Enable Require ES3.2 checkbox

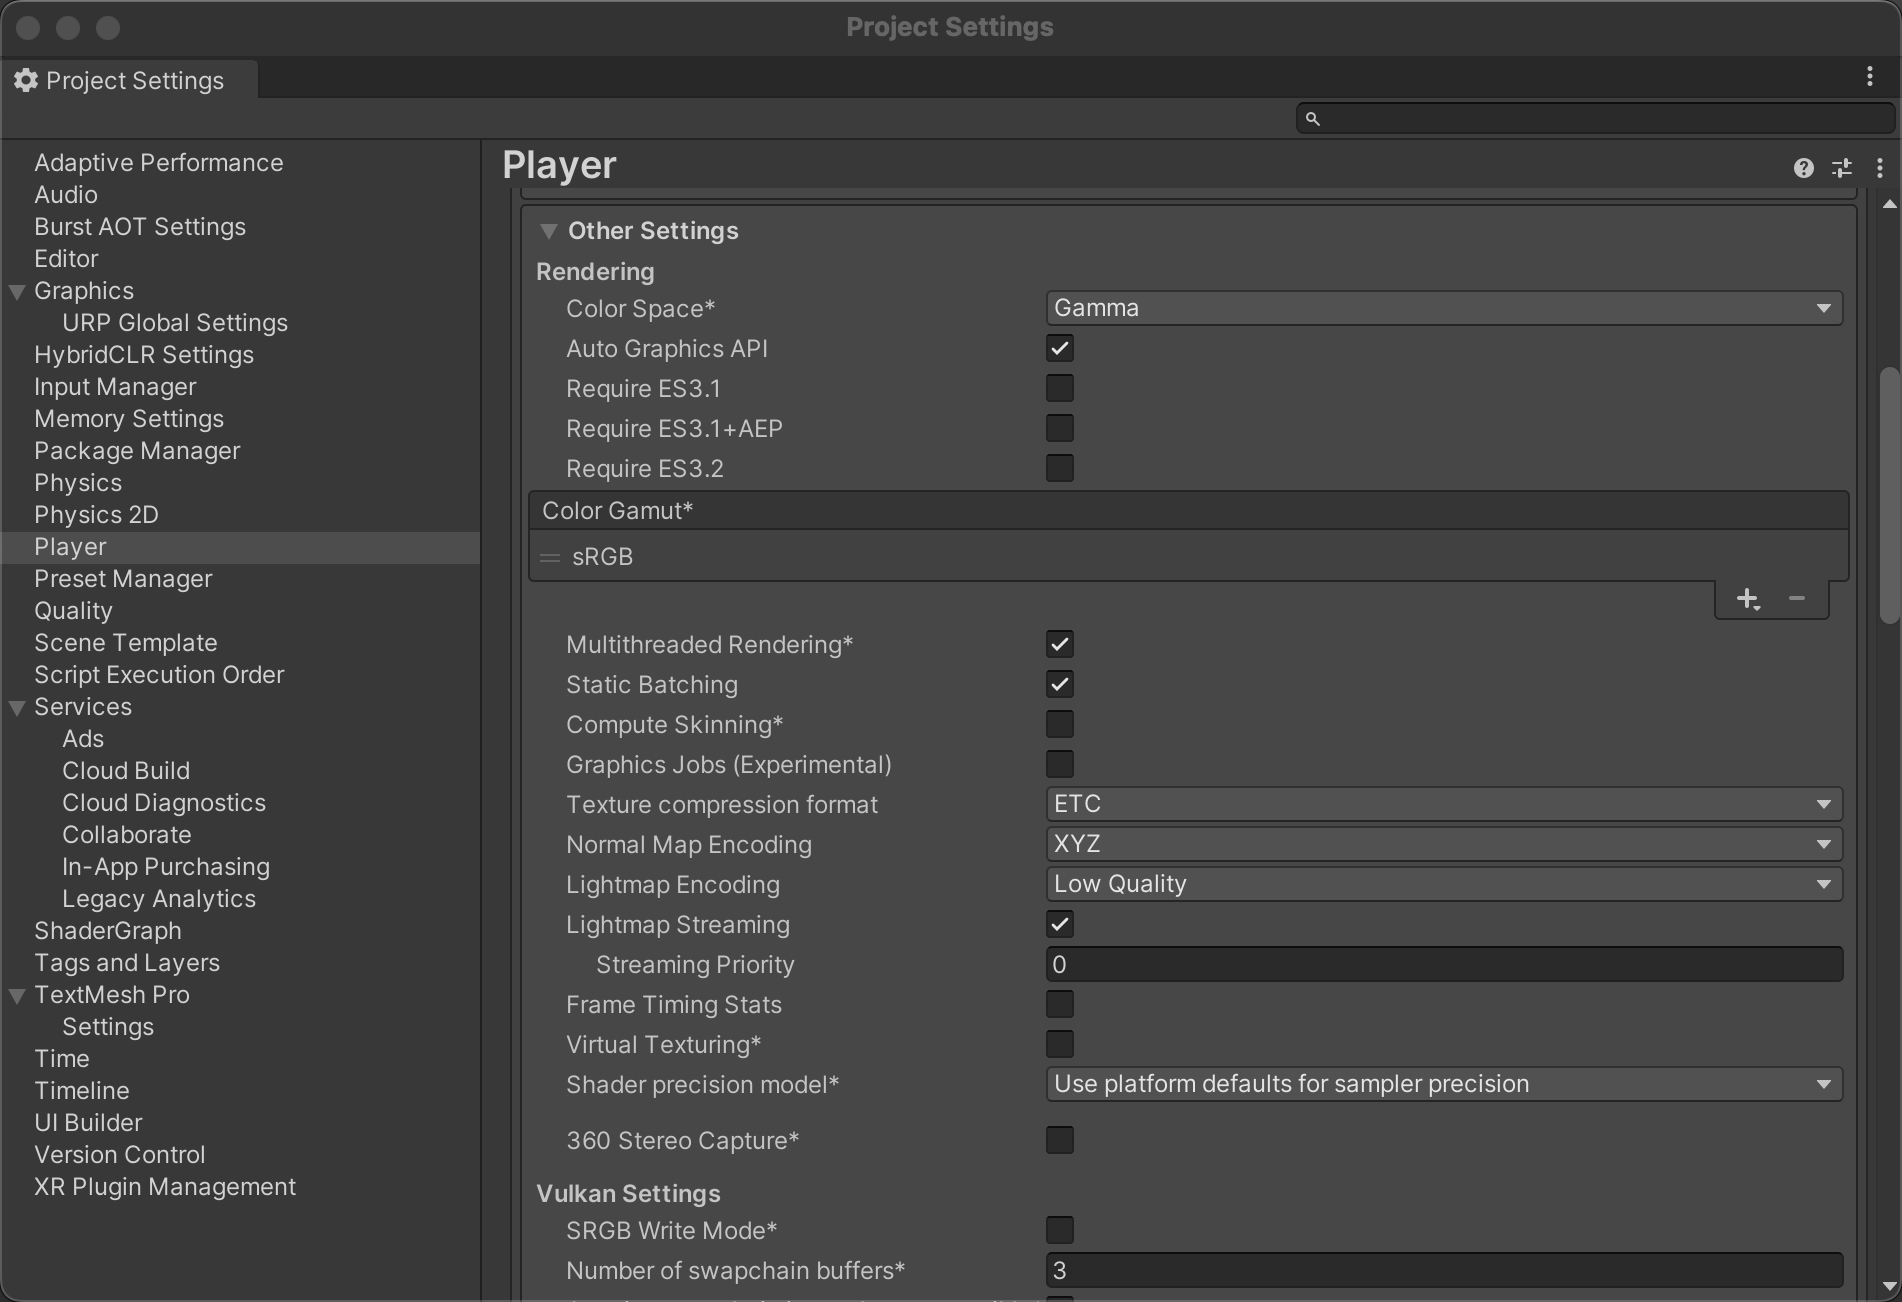coord(1060,468)
